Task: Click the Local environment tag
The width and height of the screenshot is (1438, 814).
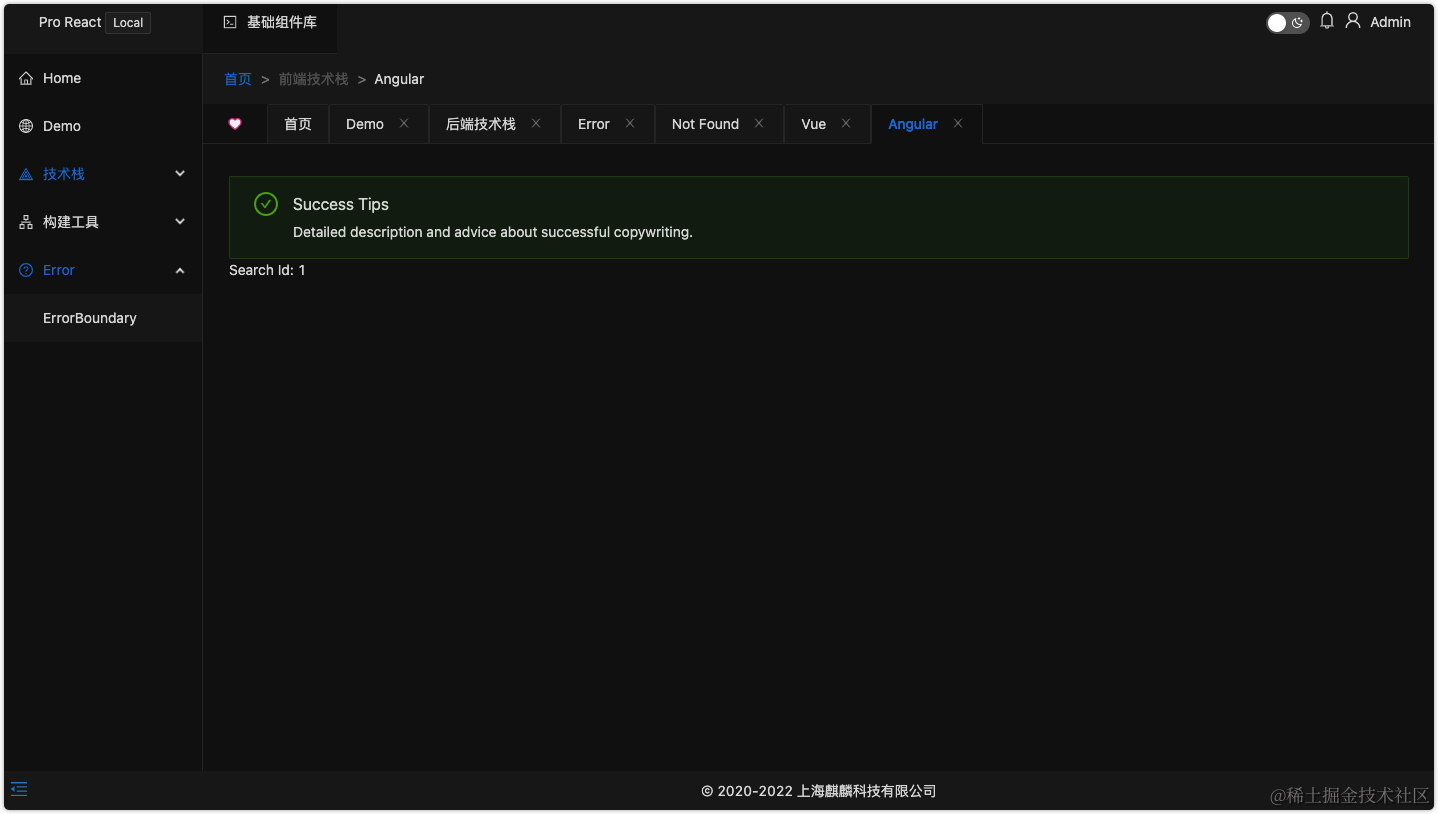Action: 128,22
